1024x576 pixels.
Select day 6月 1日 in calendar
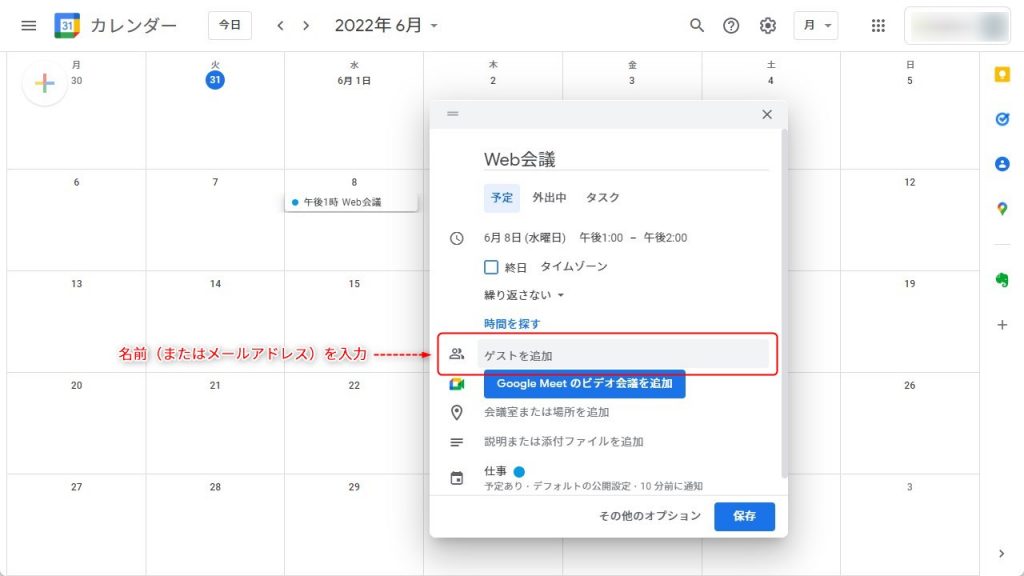pyautogui.click(x=354, y=80)
